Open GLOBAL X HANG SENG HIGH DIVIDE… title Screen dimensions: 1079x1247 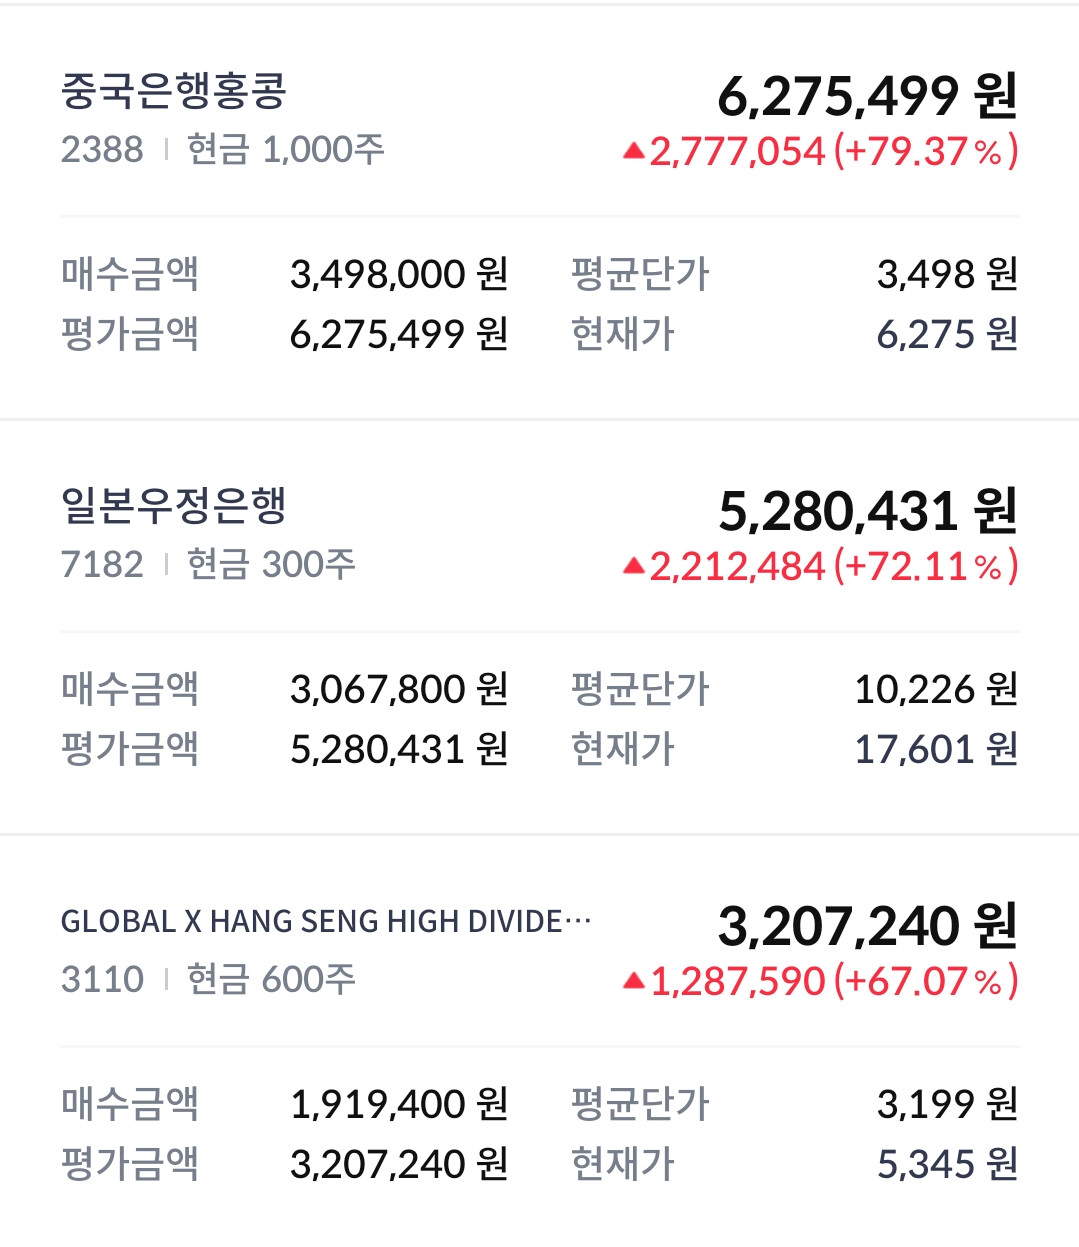[326, 921]
